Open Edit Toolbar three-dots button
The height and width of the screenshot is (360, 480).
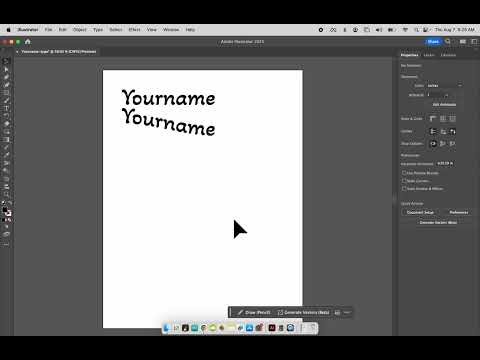6,245
